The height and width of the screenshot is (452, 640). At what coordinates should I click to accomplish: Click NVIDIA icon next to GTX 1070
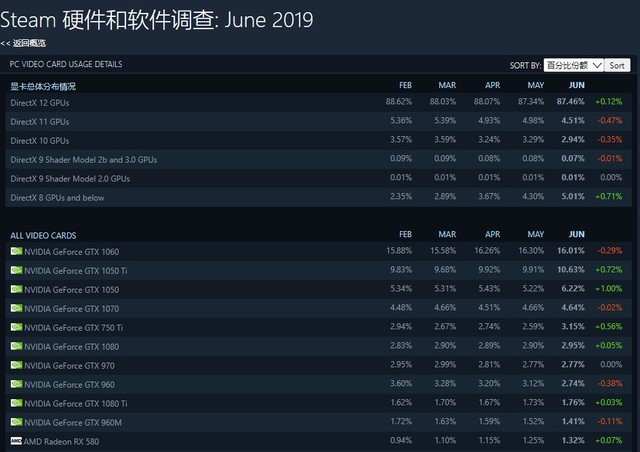click(16, 308)
